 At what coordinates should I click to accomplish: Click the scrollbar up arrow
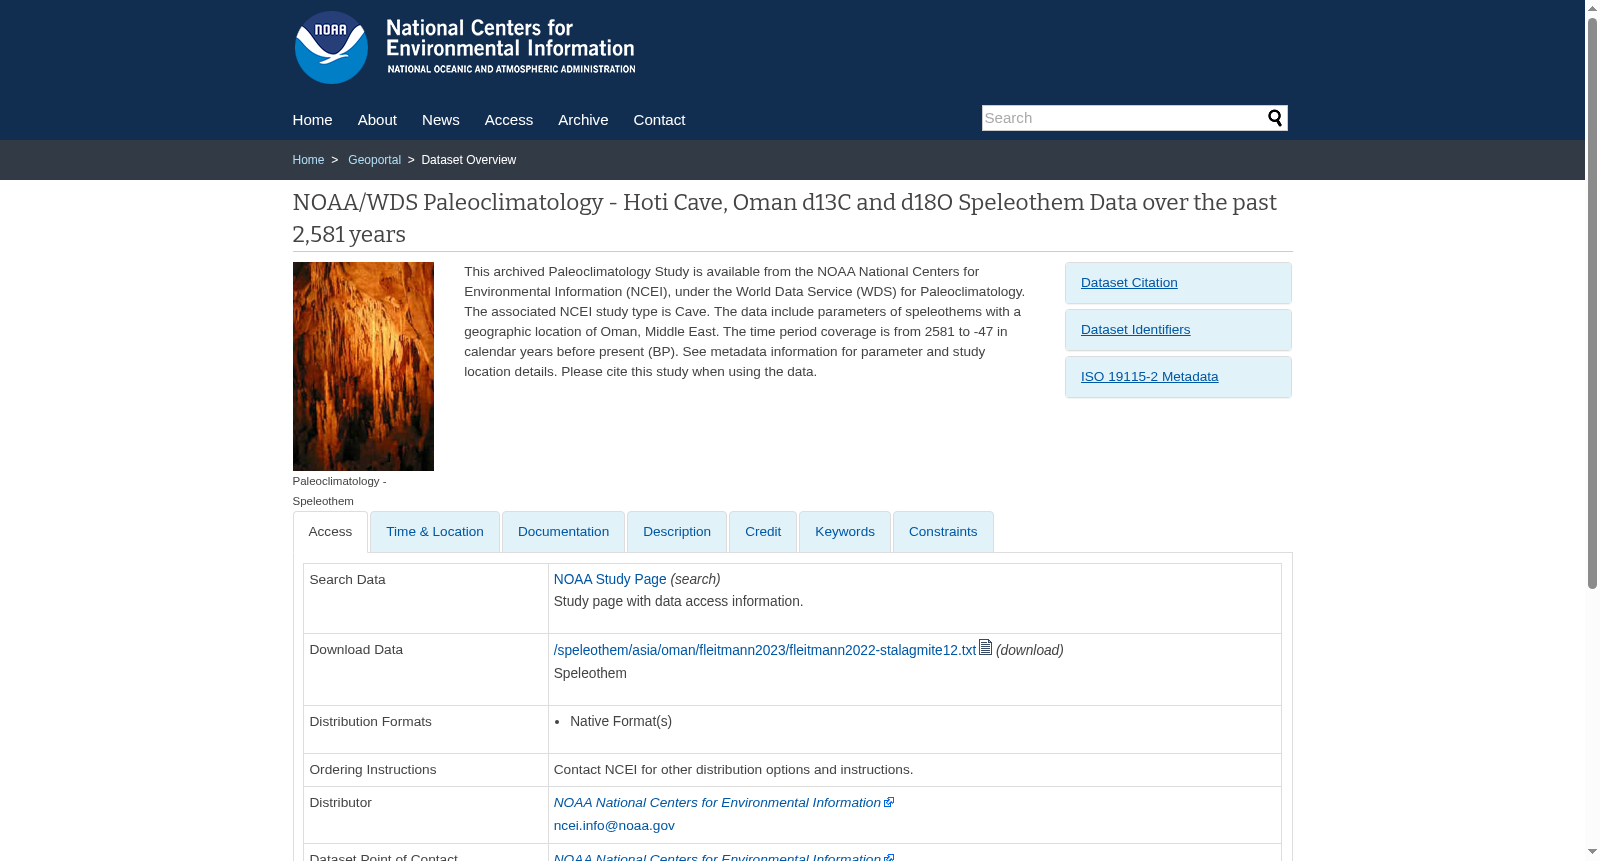tap(1592, 8)
